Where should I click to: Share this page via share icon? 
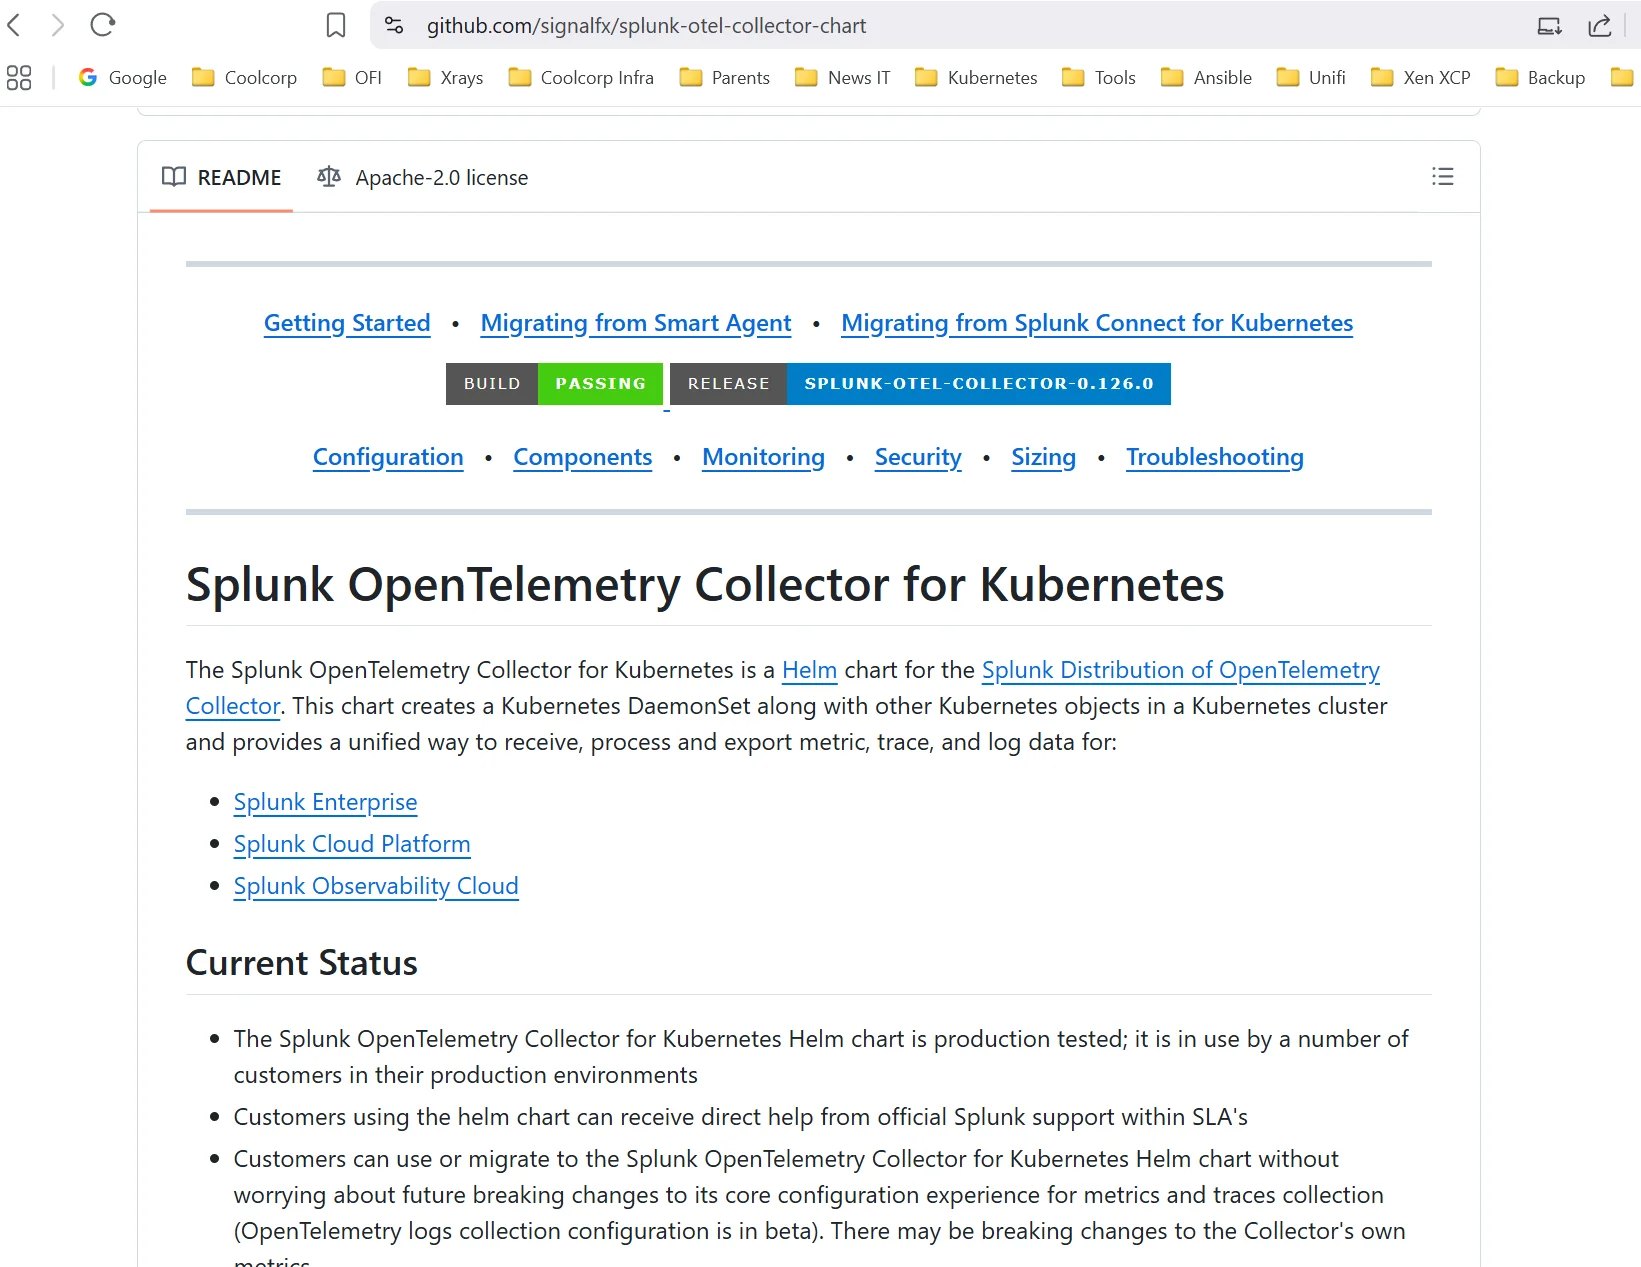1600,26
